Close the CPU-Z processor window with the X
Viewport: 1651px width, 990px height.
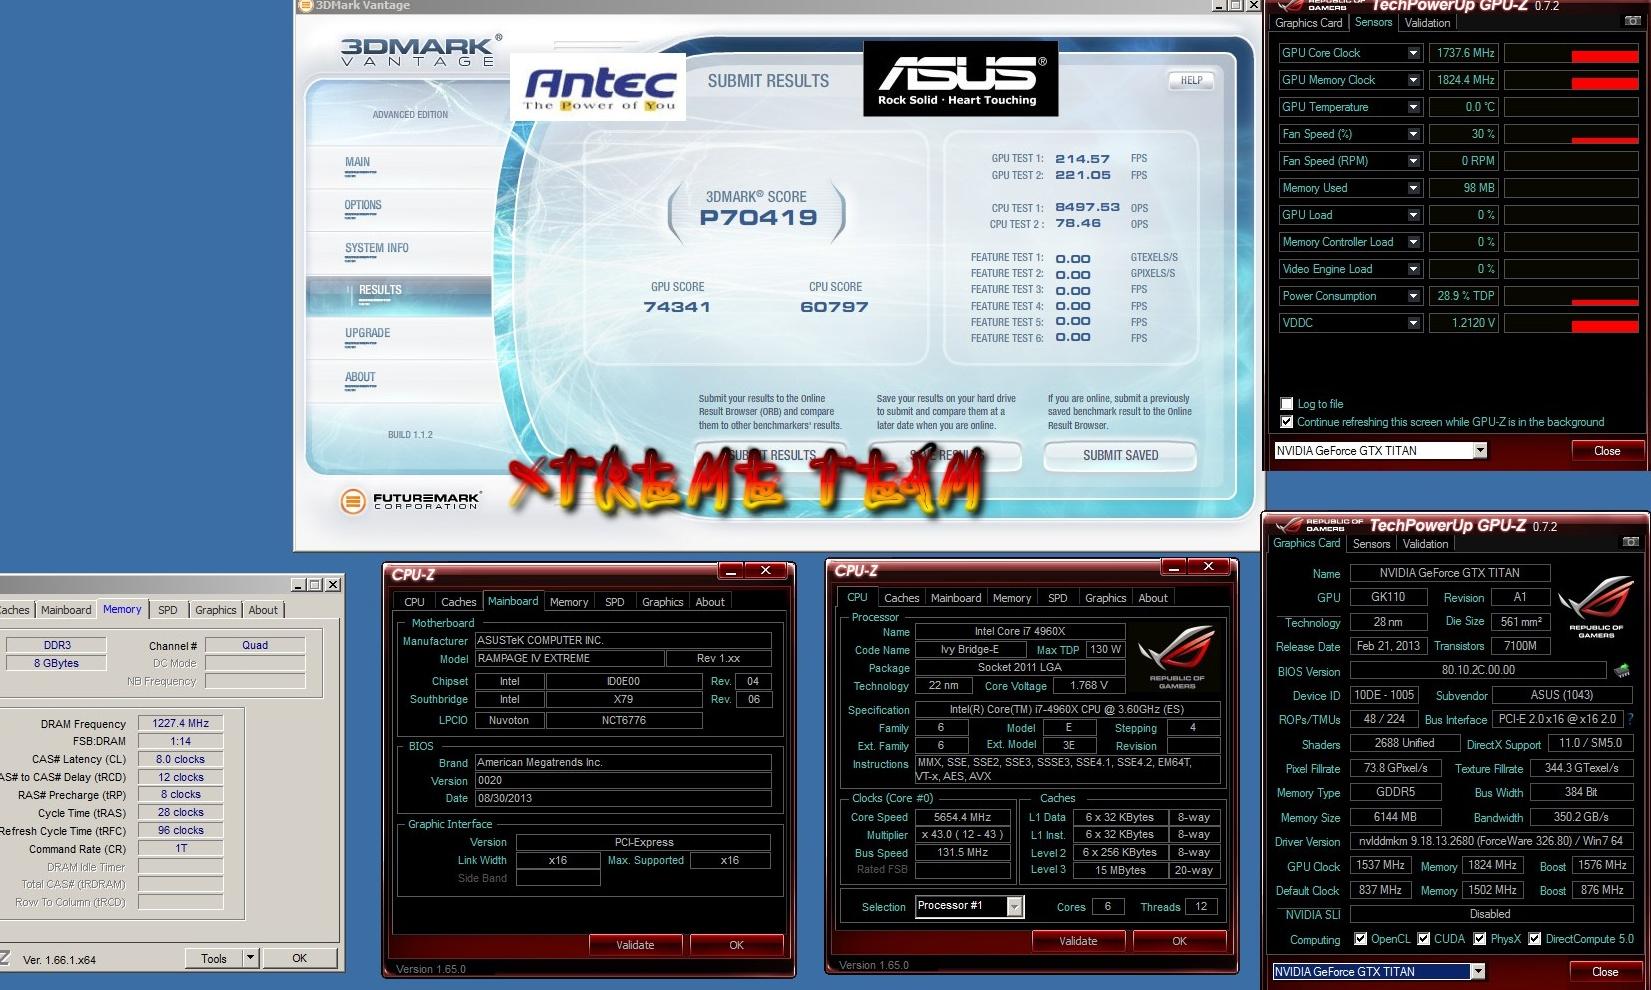point(1208,567)
